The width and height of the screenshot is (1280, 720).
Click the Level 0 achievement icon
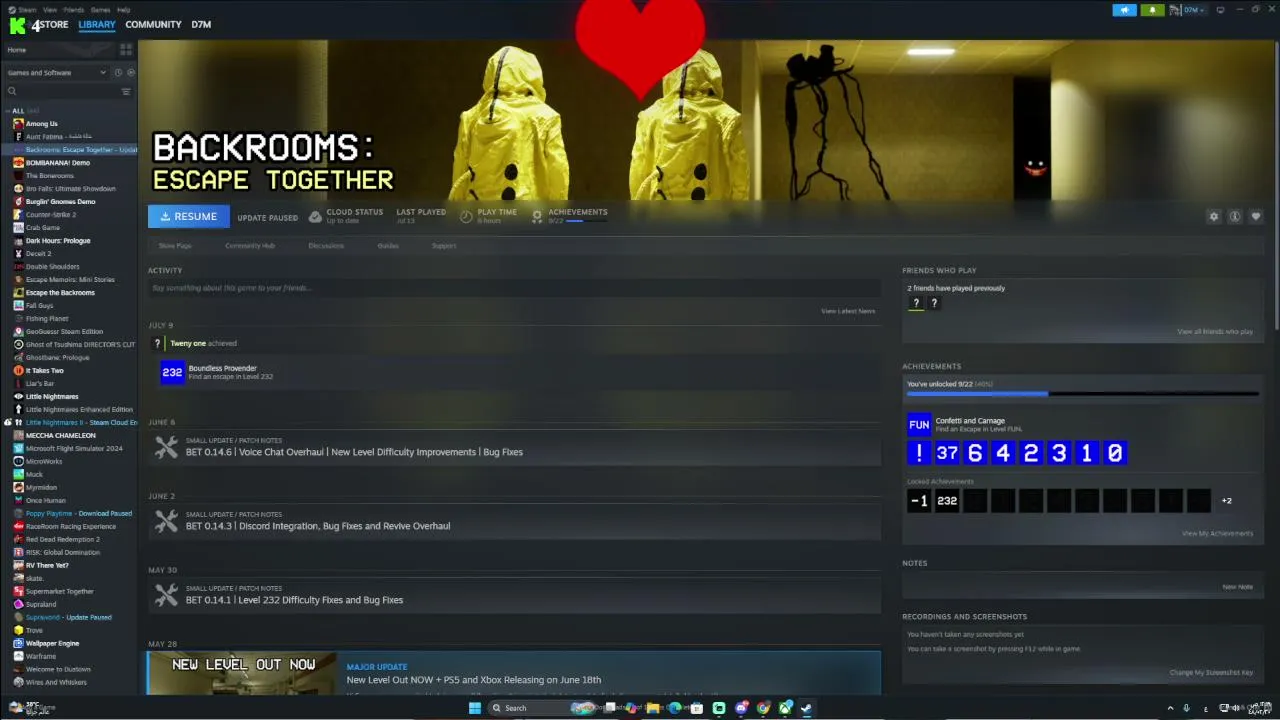coord(1115,453)
